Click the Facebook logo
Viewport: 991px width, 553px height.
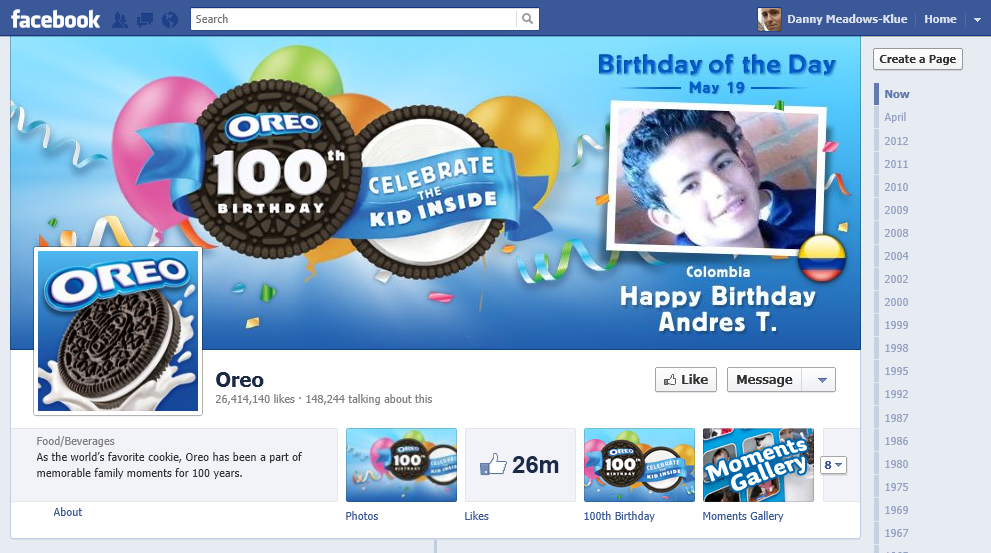[56, 19]
